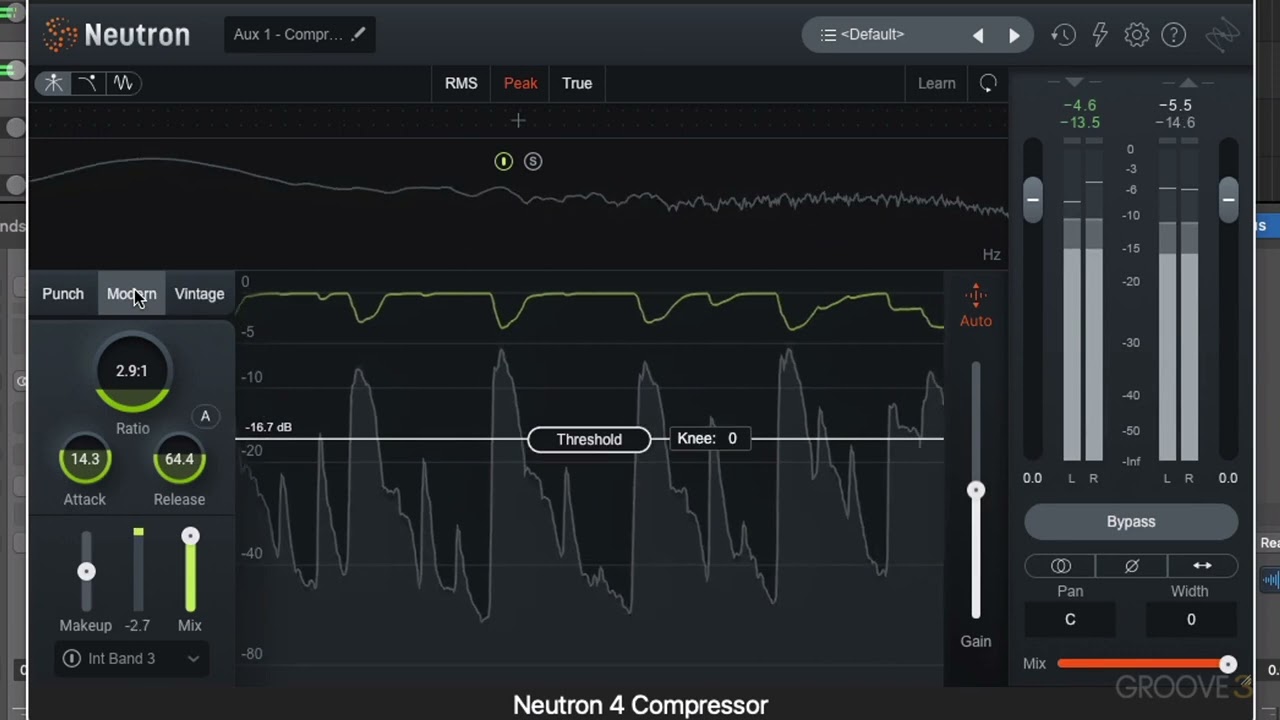
Task: Solo the band with S button
Action: point(533,161)
